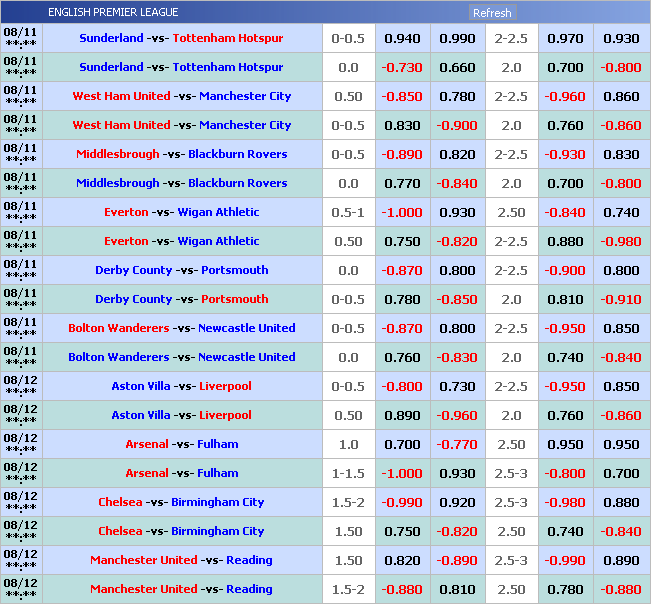
Task: Click -0.910 odds for Derby vs Portsmouth
Action: 621,299
